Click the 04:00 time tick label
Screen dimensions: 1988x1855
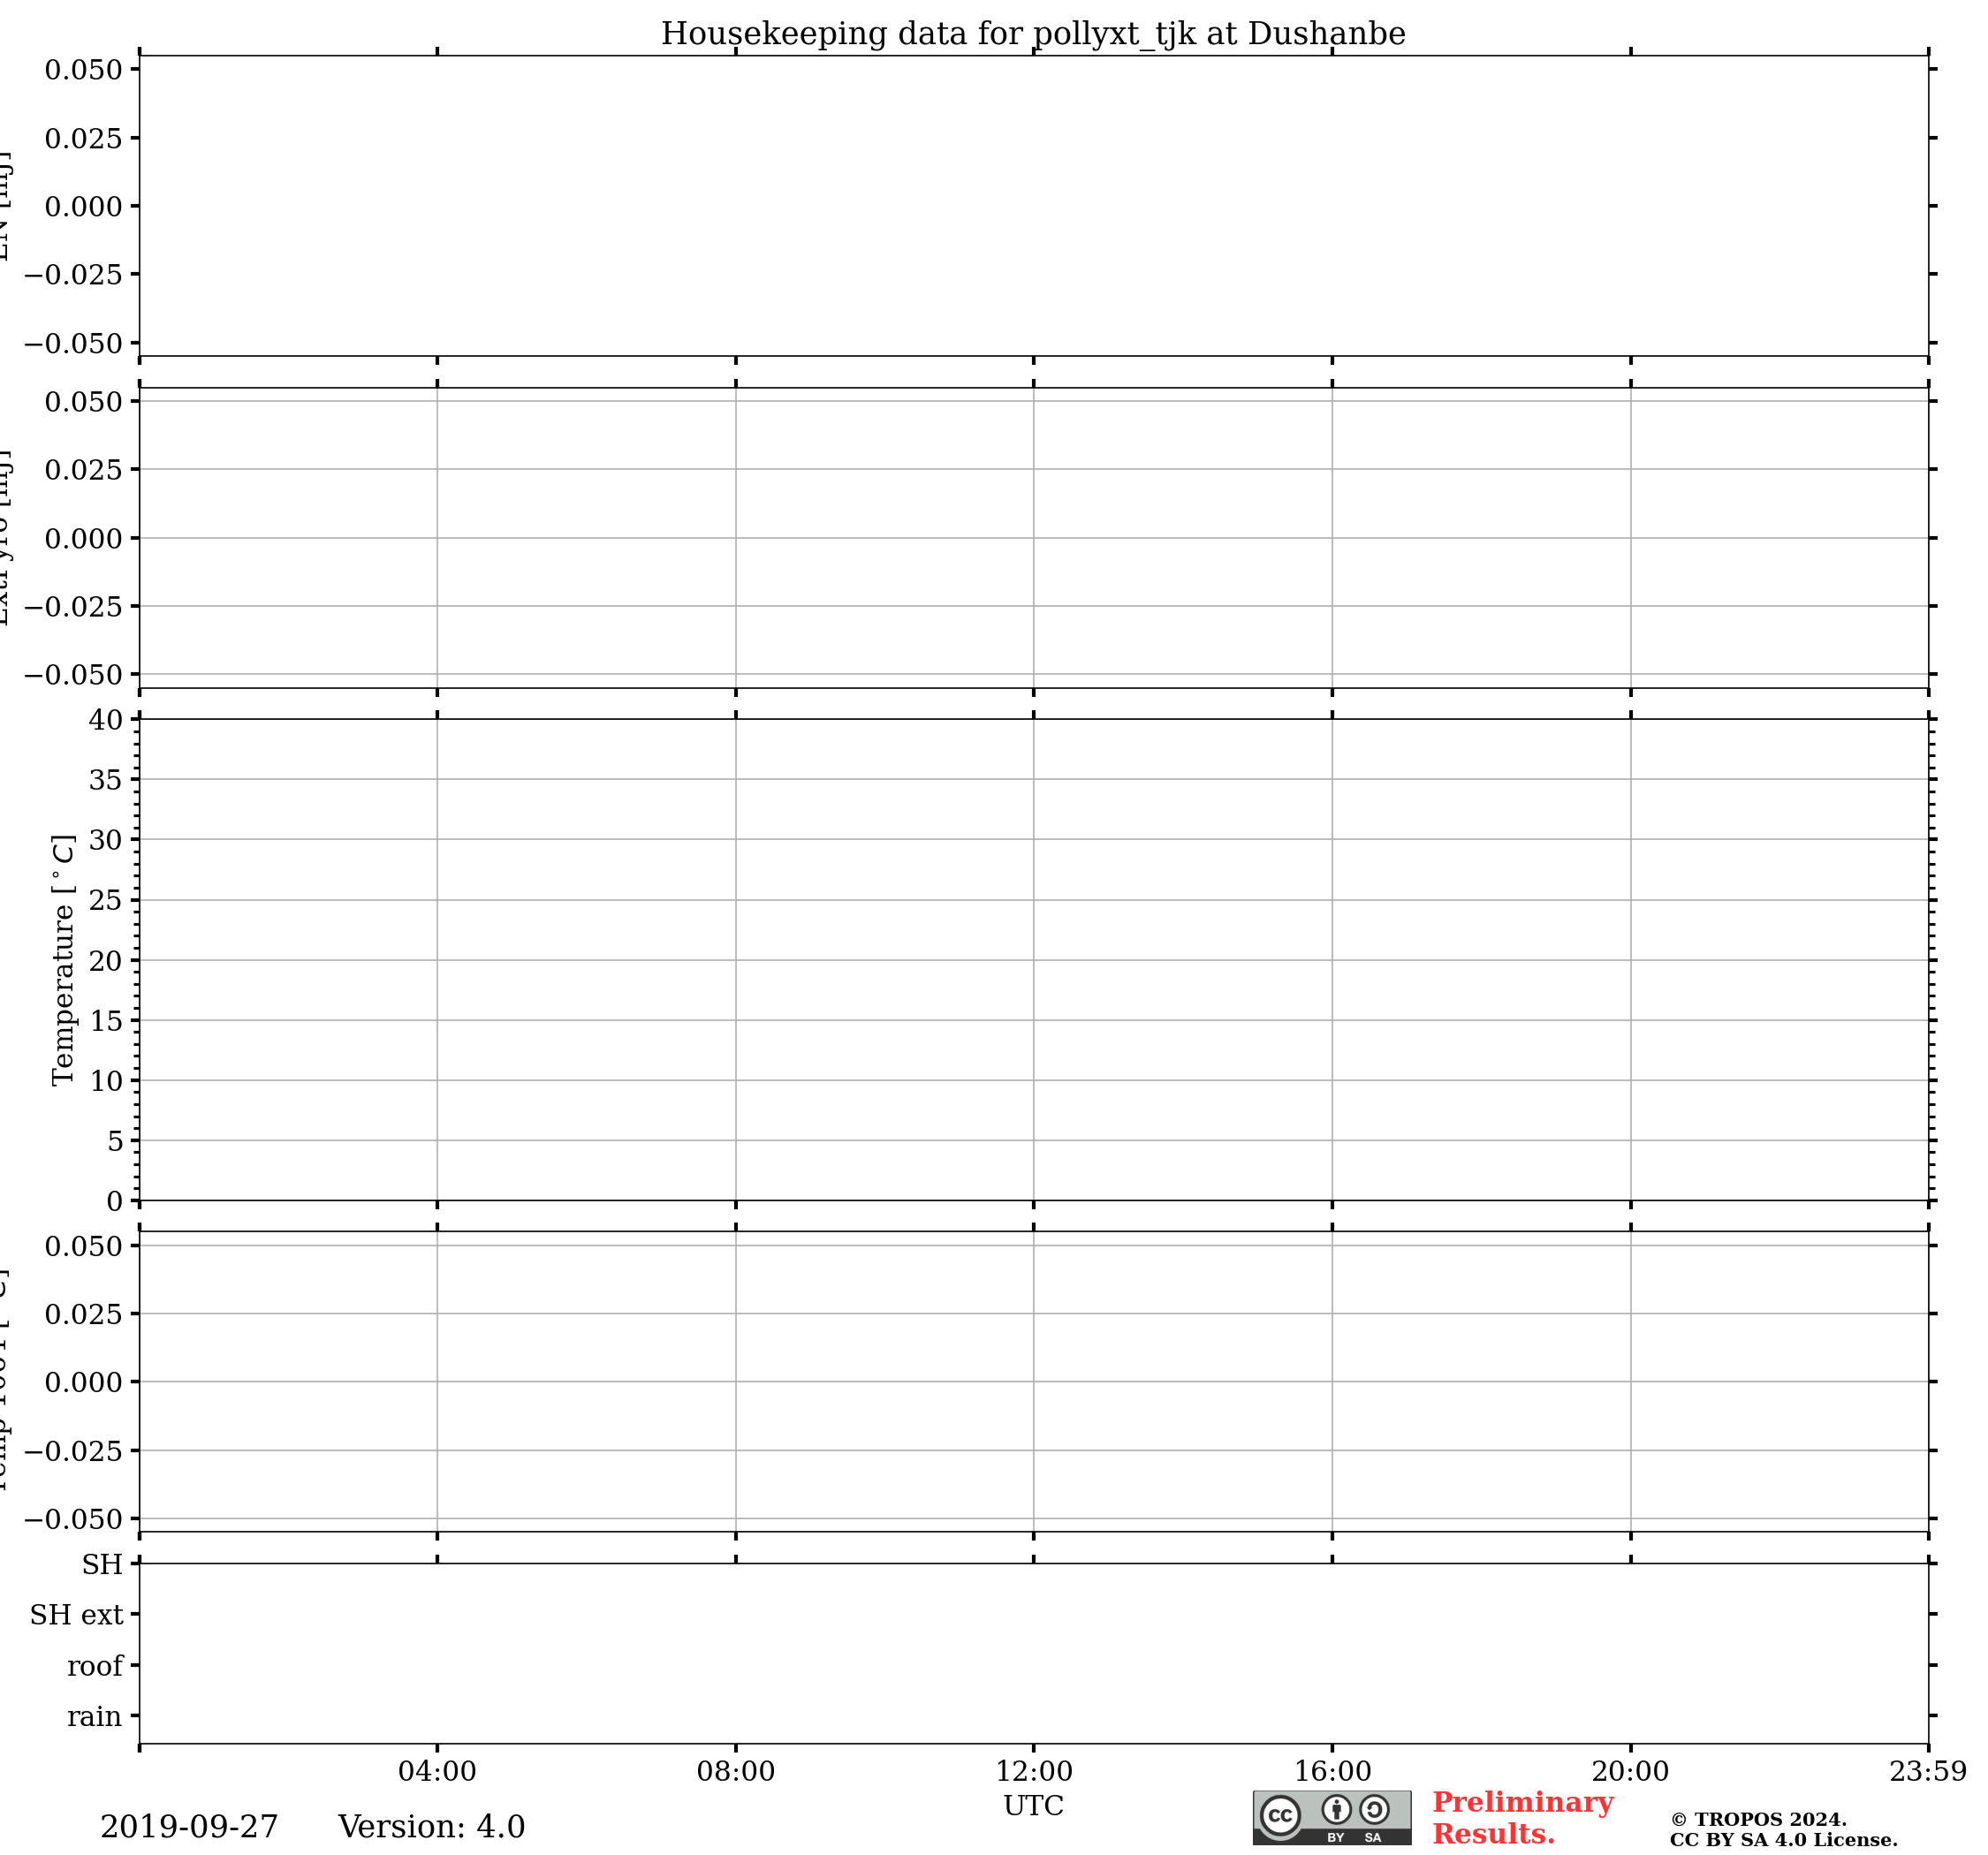437,1772
